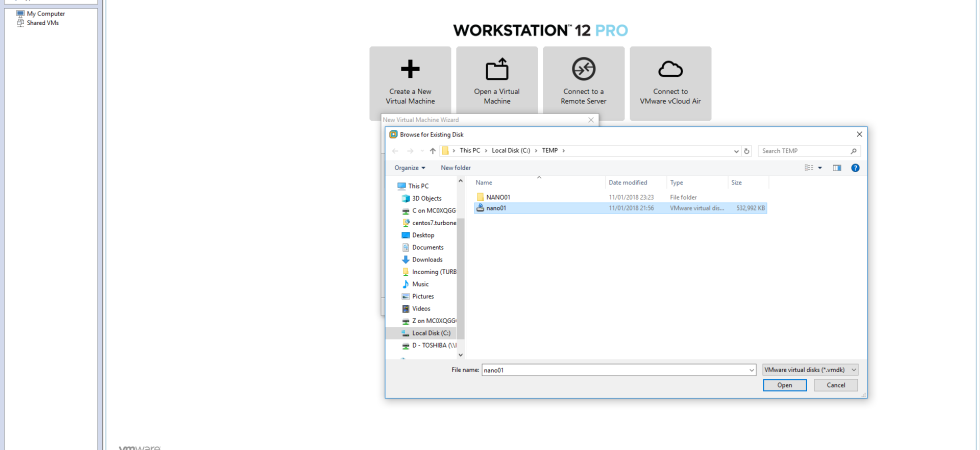Screen dimensions: 980x450
Task: Close the Browse for Existing Disk dialog
Action: (x=859, y=134)
